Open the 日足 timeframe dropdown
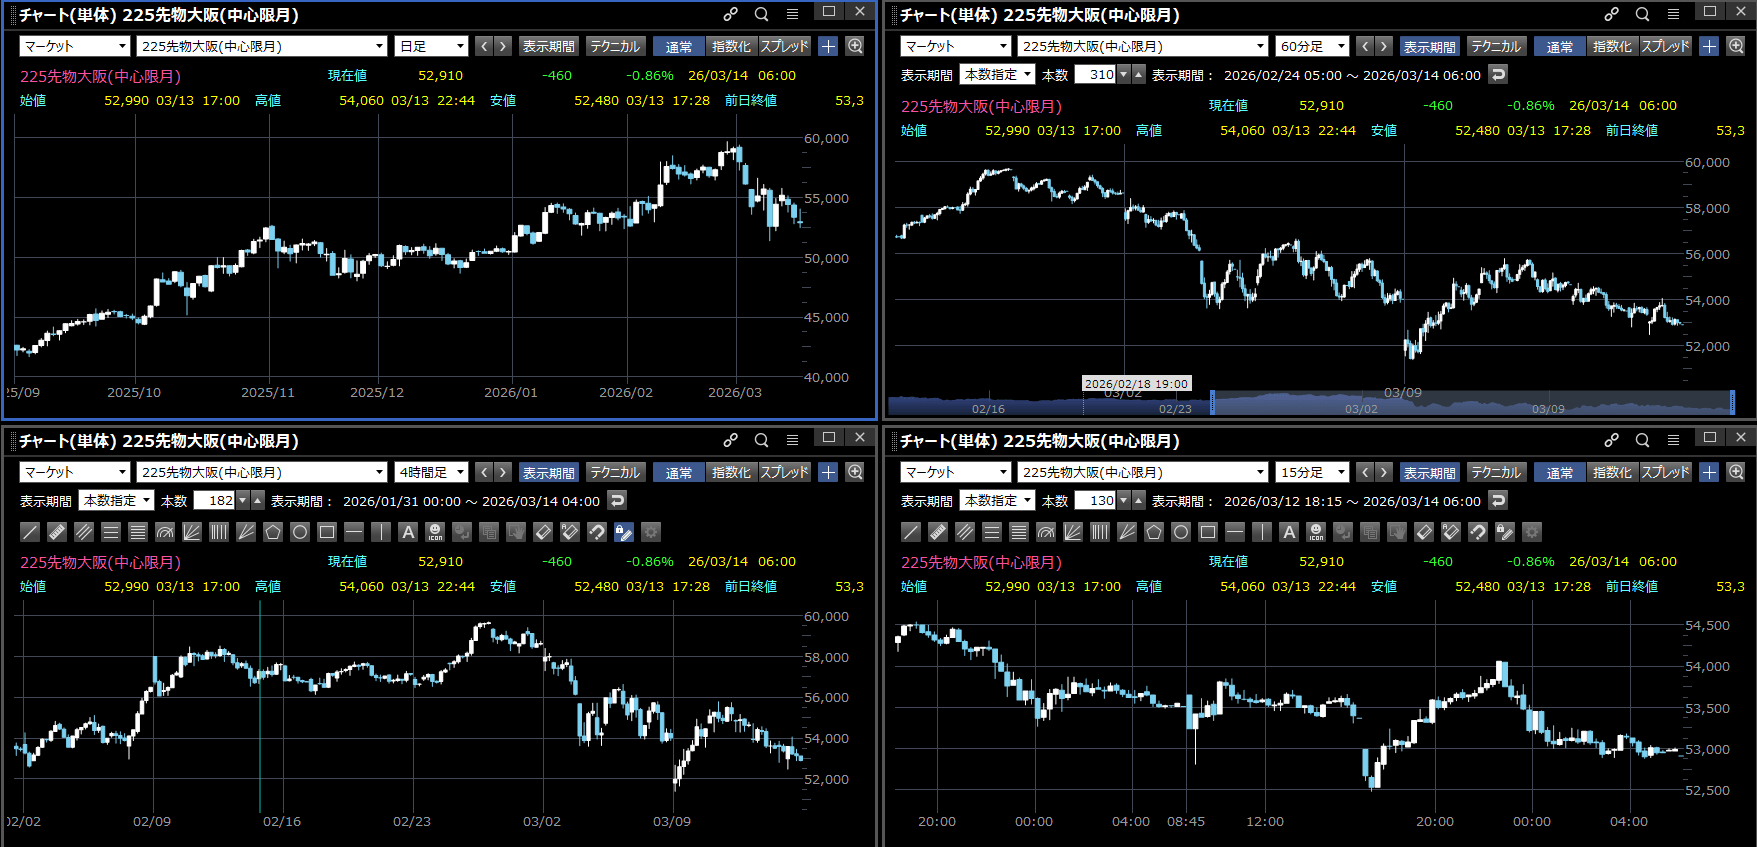This screenshot has width=1757, height=847. 433,46
